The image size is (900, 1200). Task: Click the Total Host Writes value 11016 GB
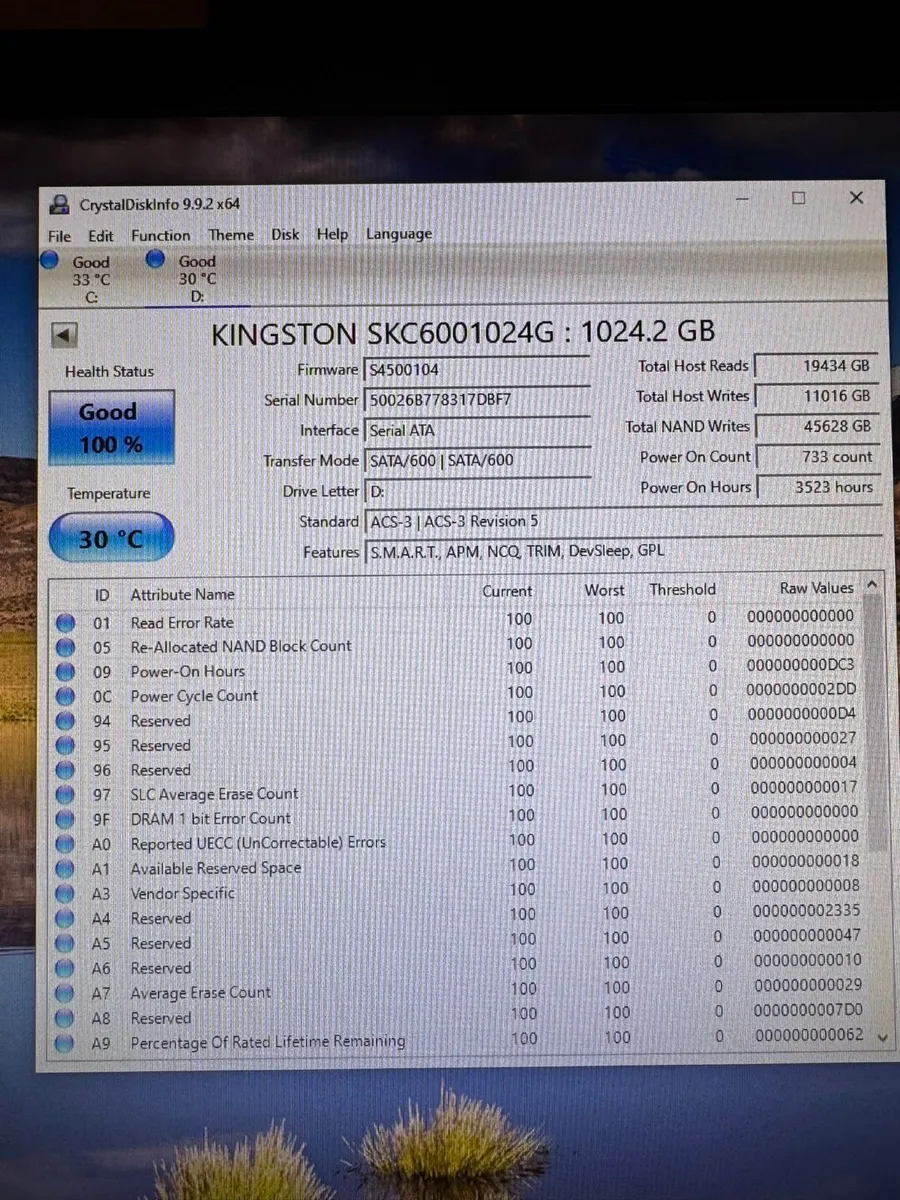pos(817,396)
